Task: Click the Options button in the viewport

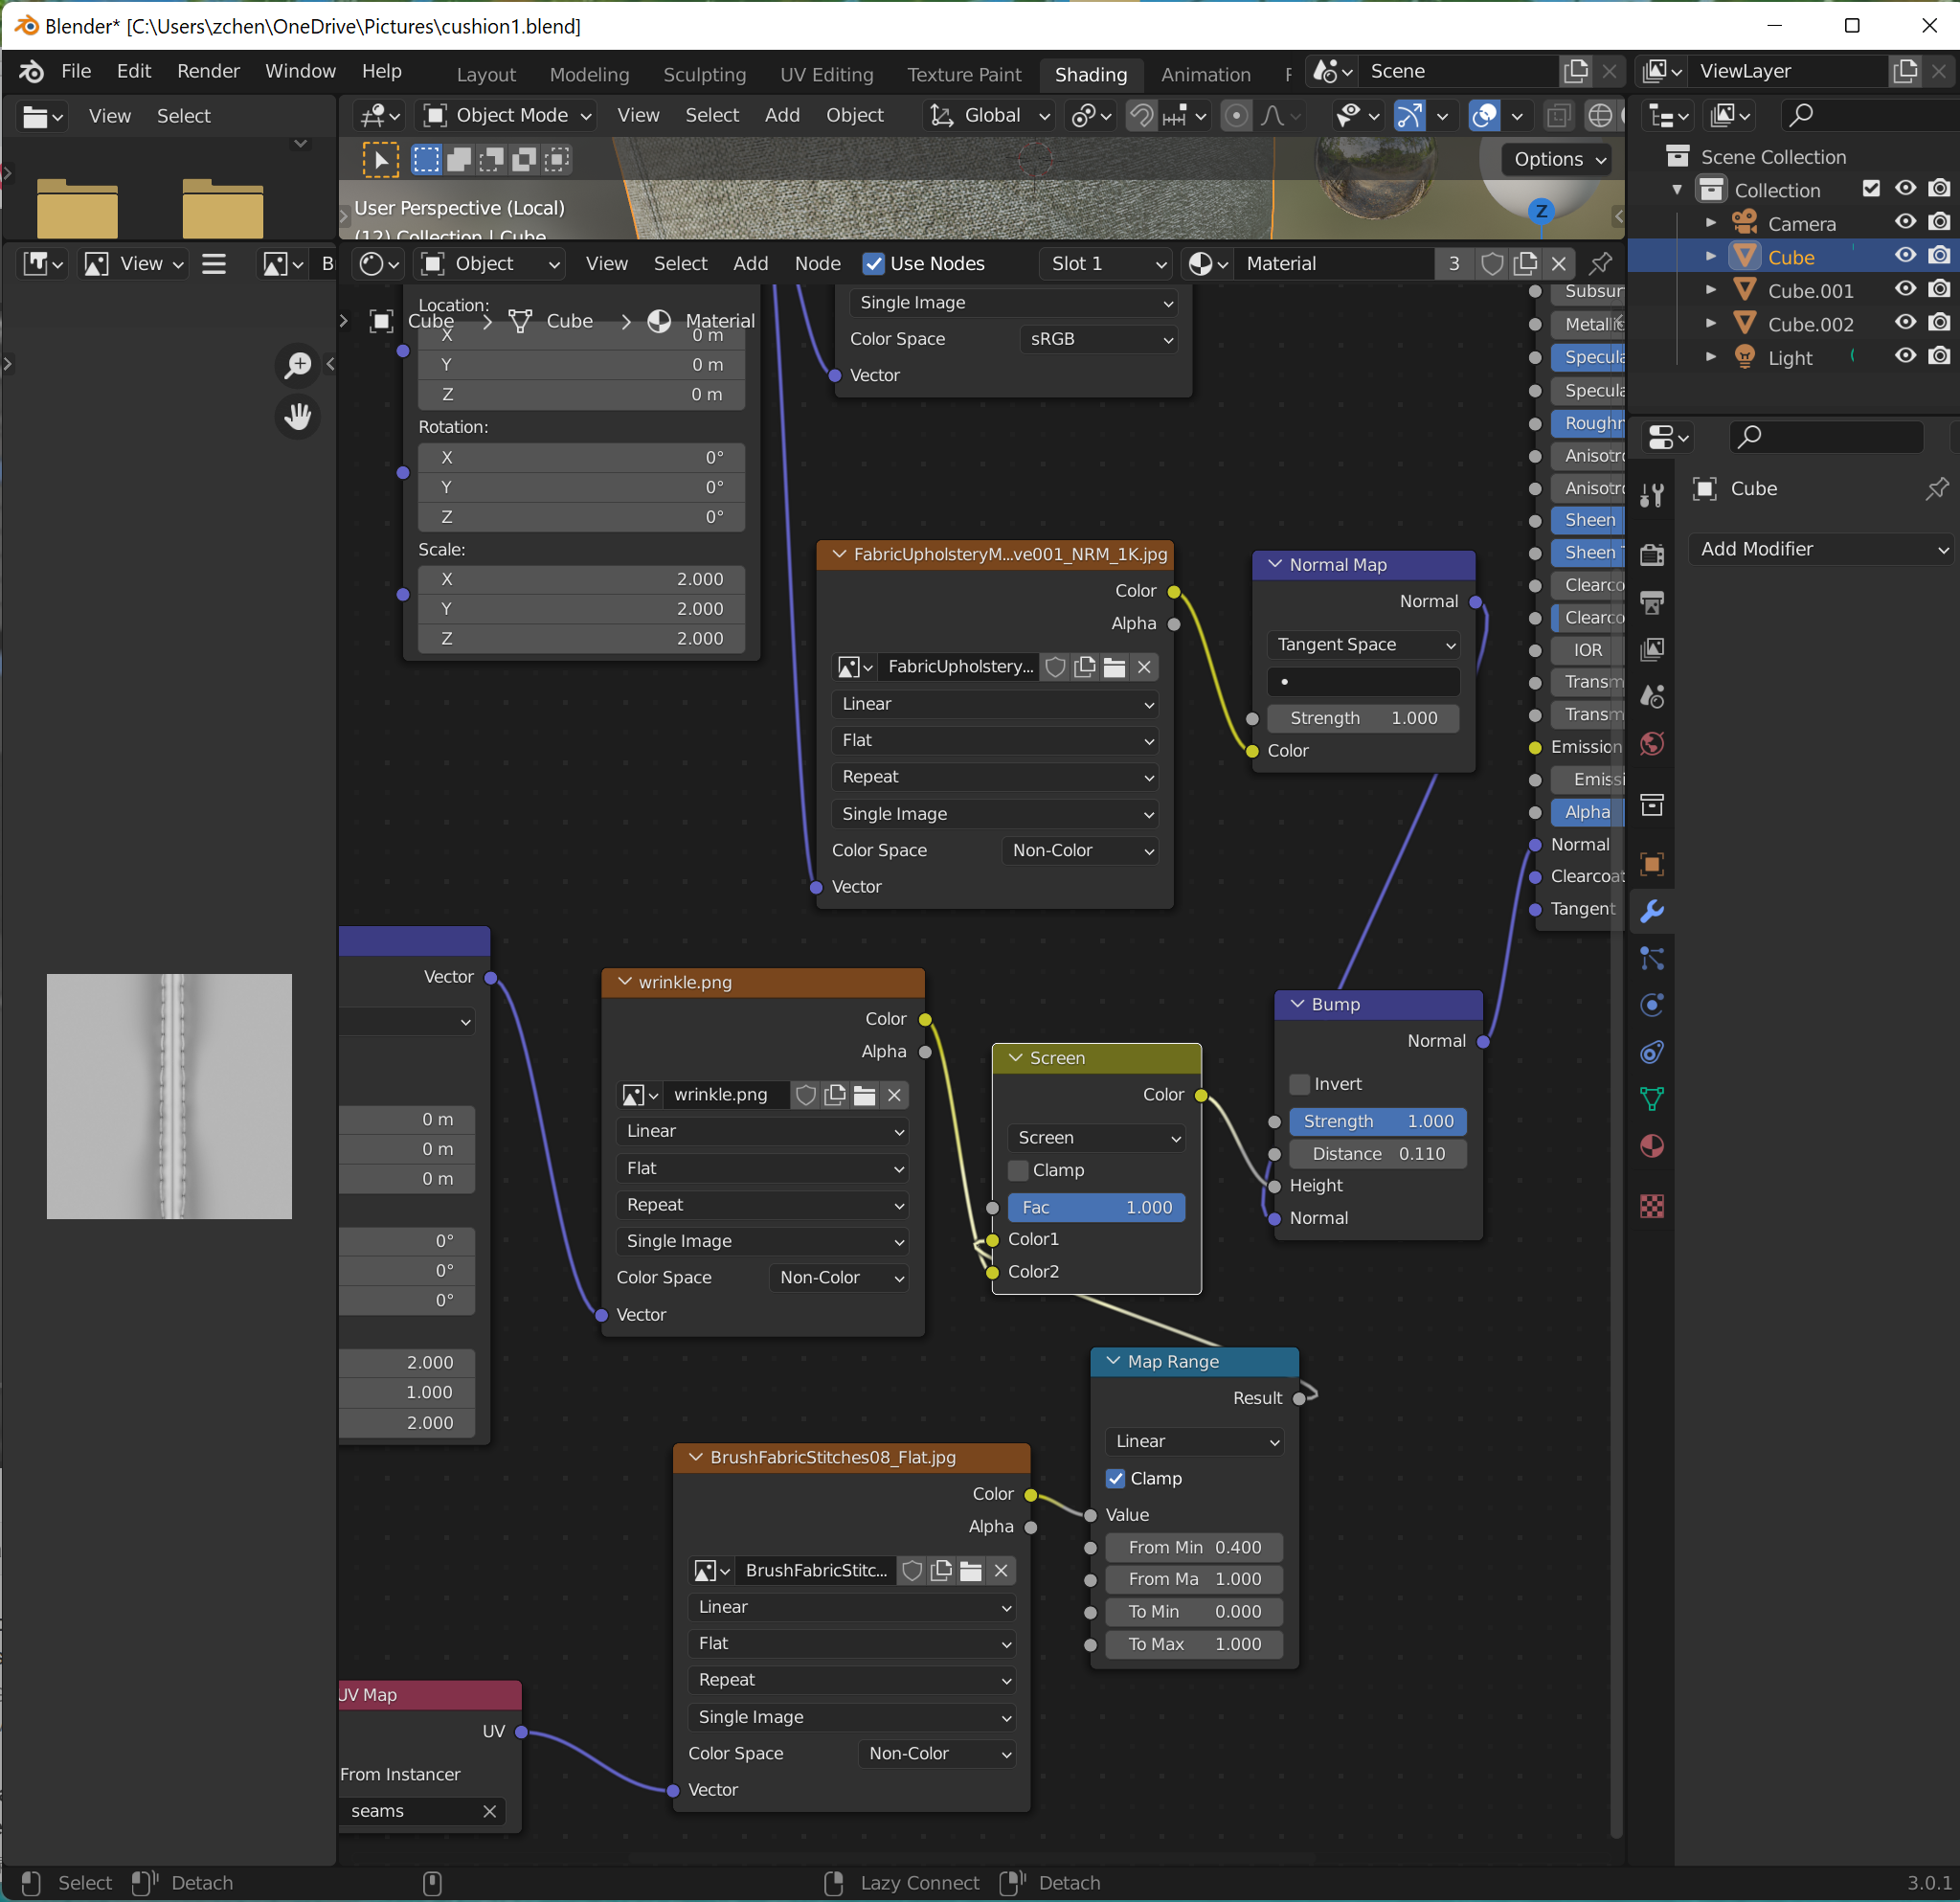Action: point(1558,159)
